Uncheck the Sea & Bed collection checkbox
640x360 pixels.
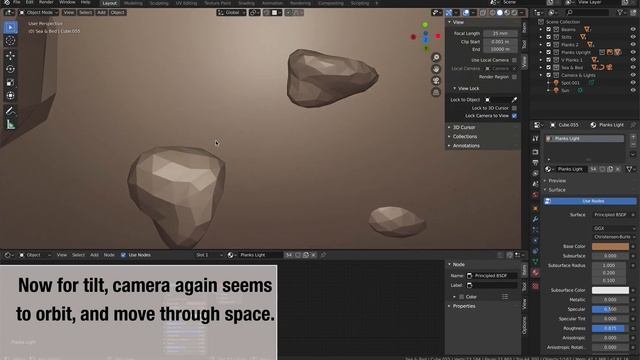pos(549,67)
